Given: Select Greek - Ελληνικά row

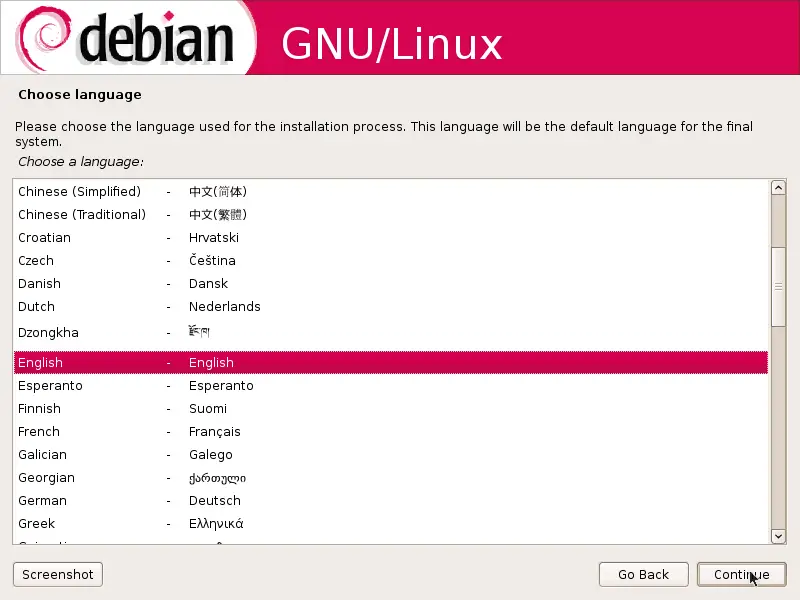Looking at the screenshot, I should pyautogui.click(x=391, y=523).
